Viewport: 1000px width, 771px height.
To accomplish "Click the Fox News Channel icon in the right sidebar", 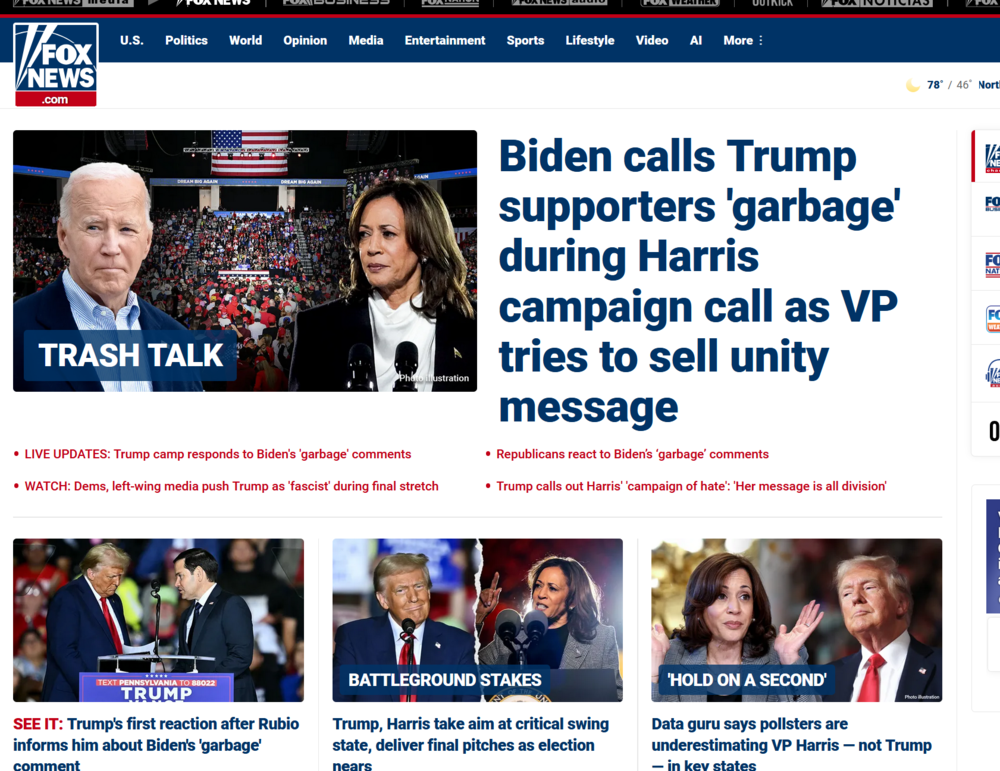I will pos(990,160).
